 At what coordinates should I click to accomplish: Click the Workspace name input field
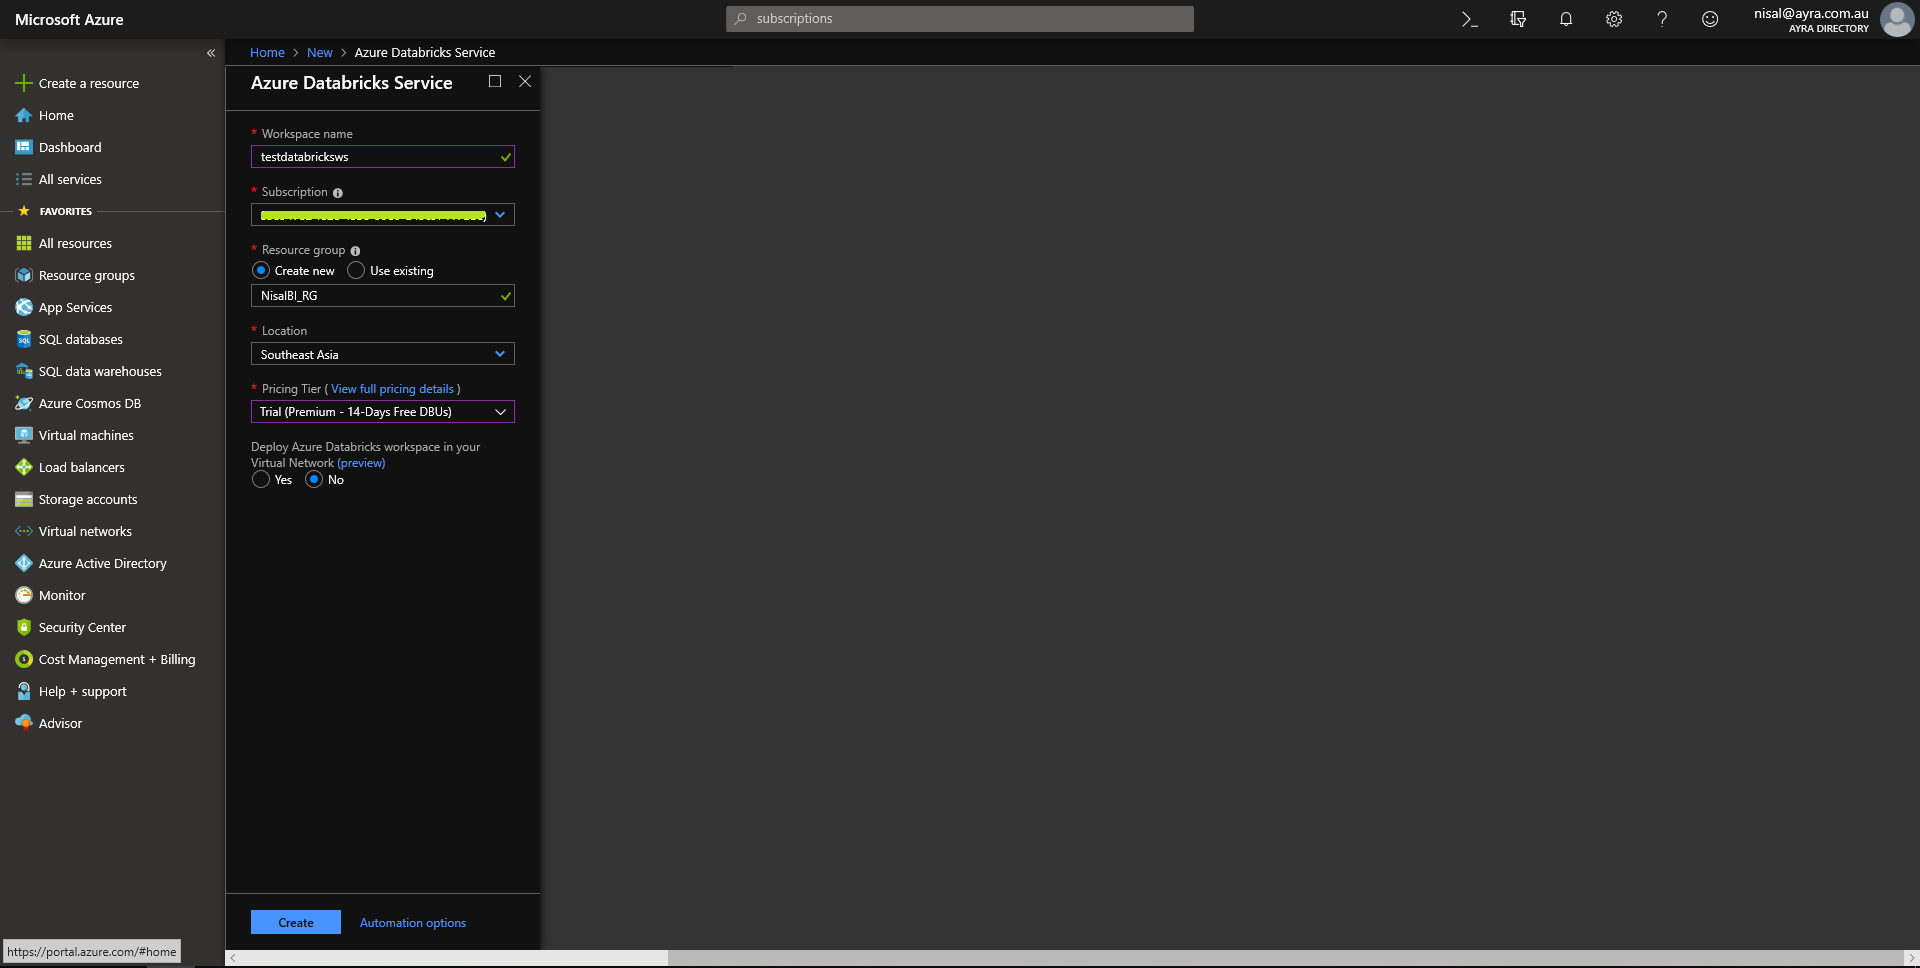[383, 157]
